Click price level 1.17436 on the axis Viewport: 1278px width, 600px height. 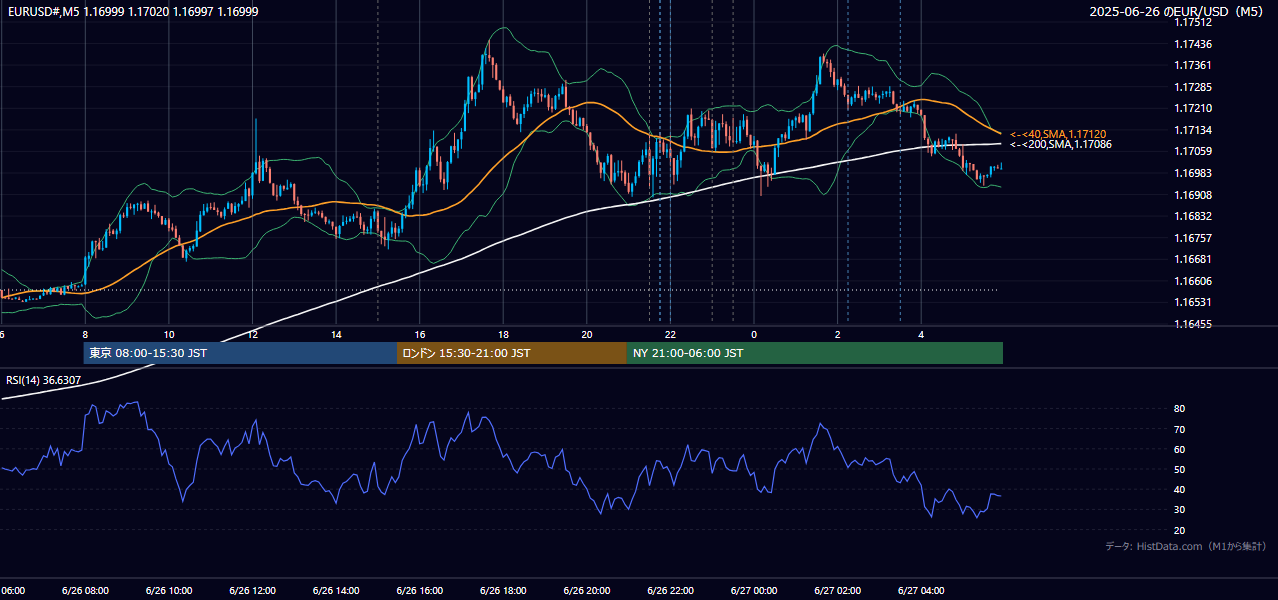[x=1192, y=44]
